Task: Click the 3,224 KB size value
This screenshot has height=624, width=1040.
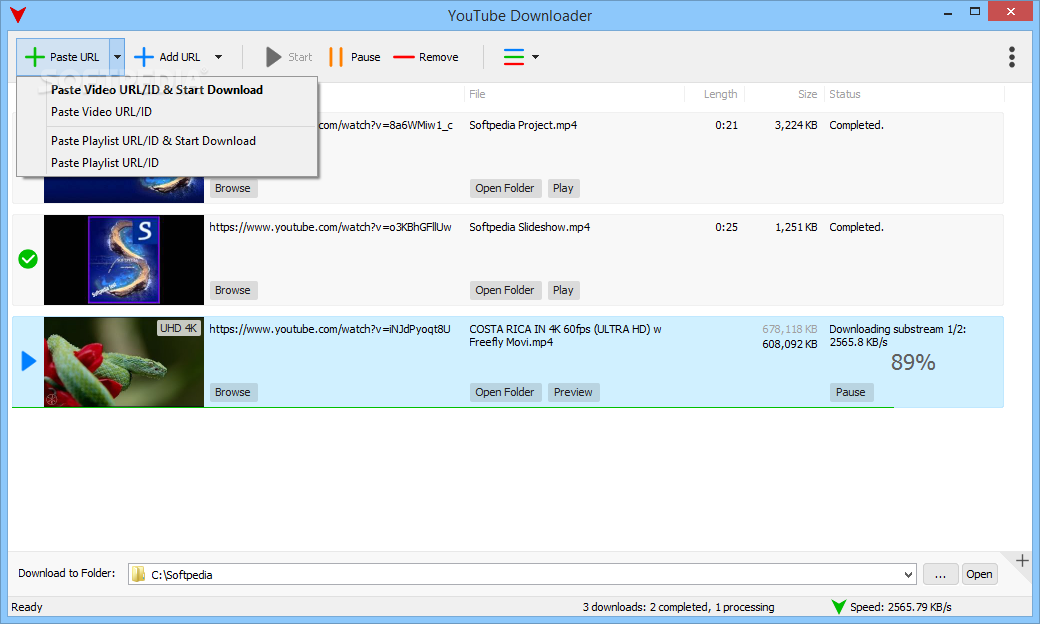Action: 796,125
